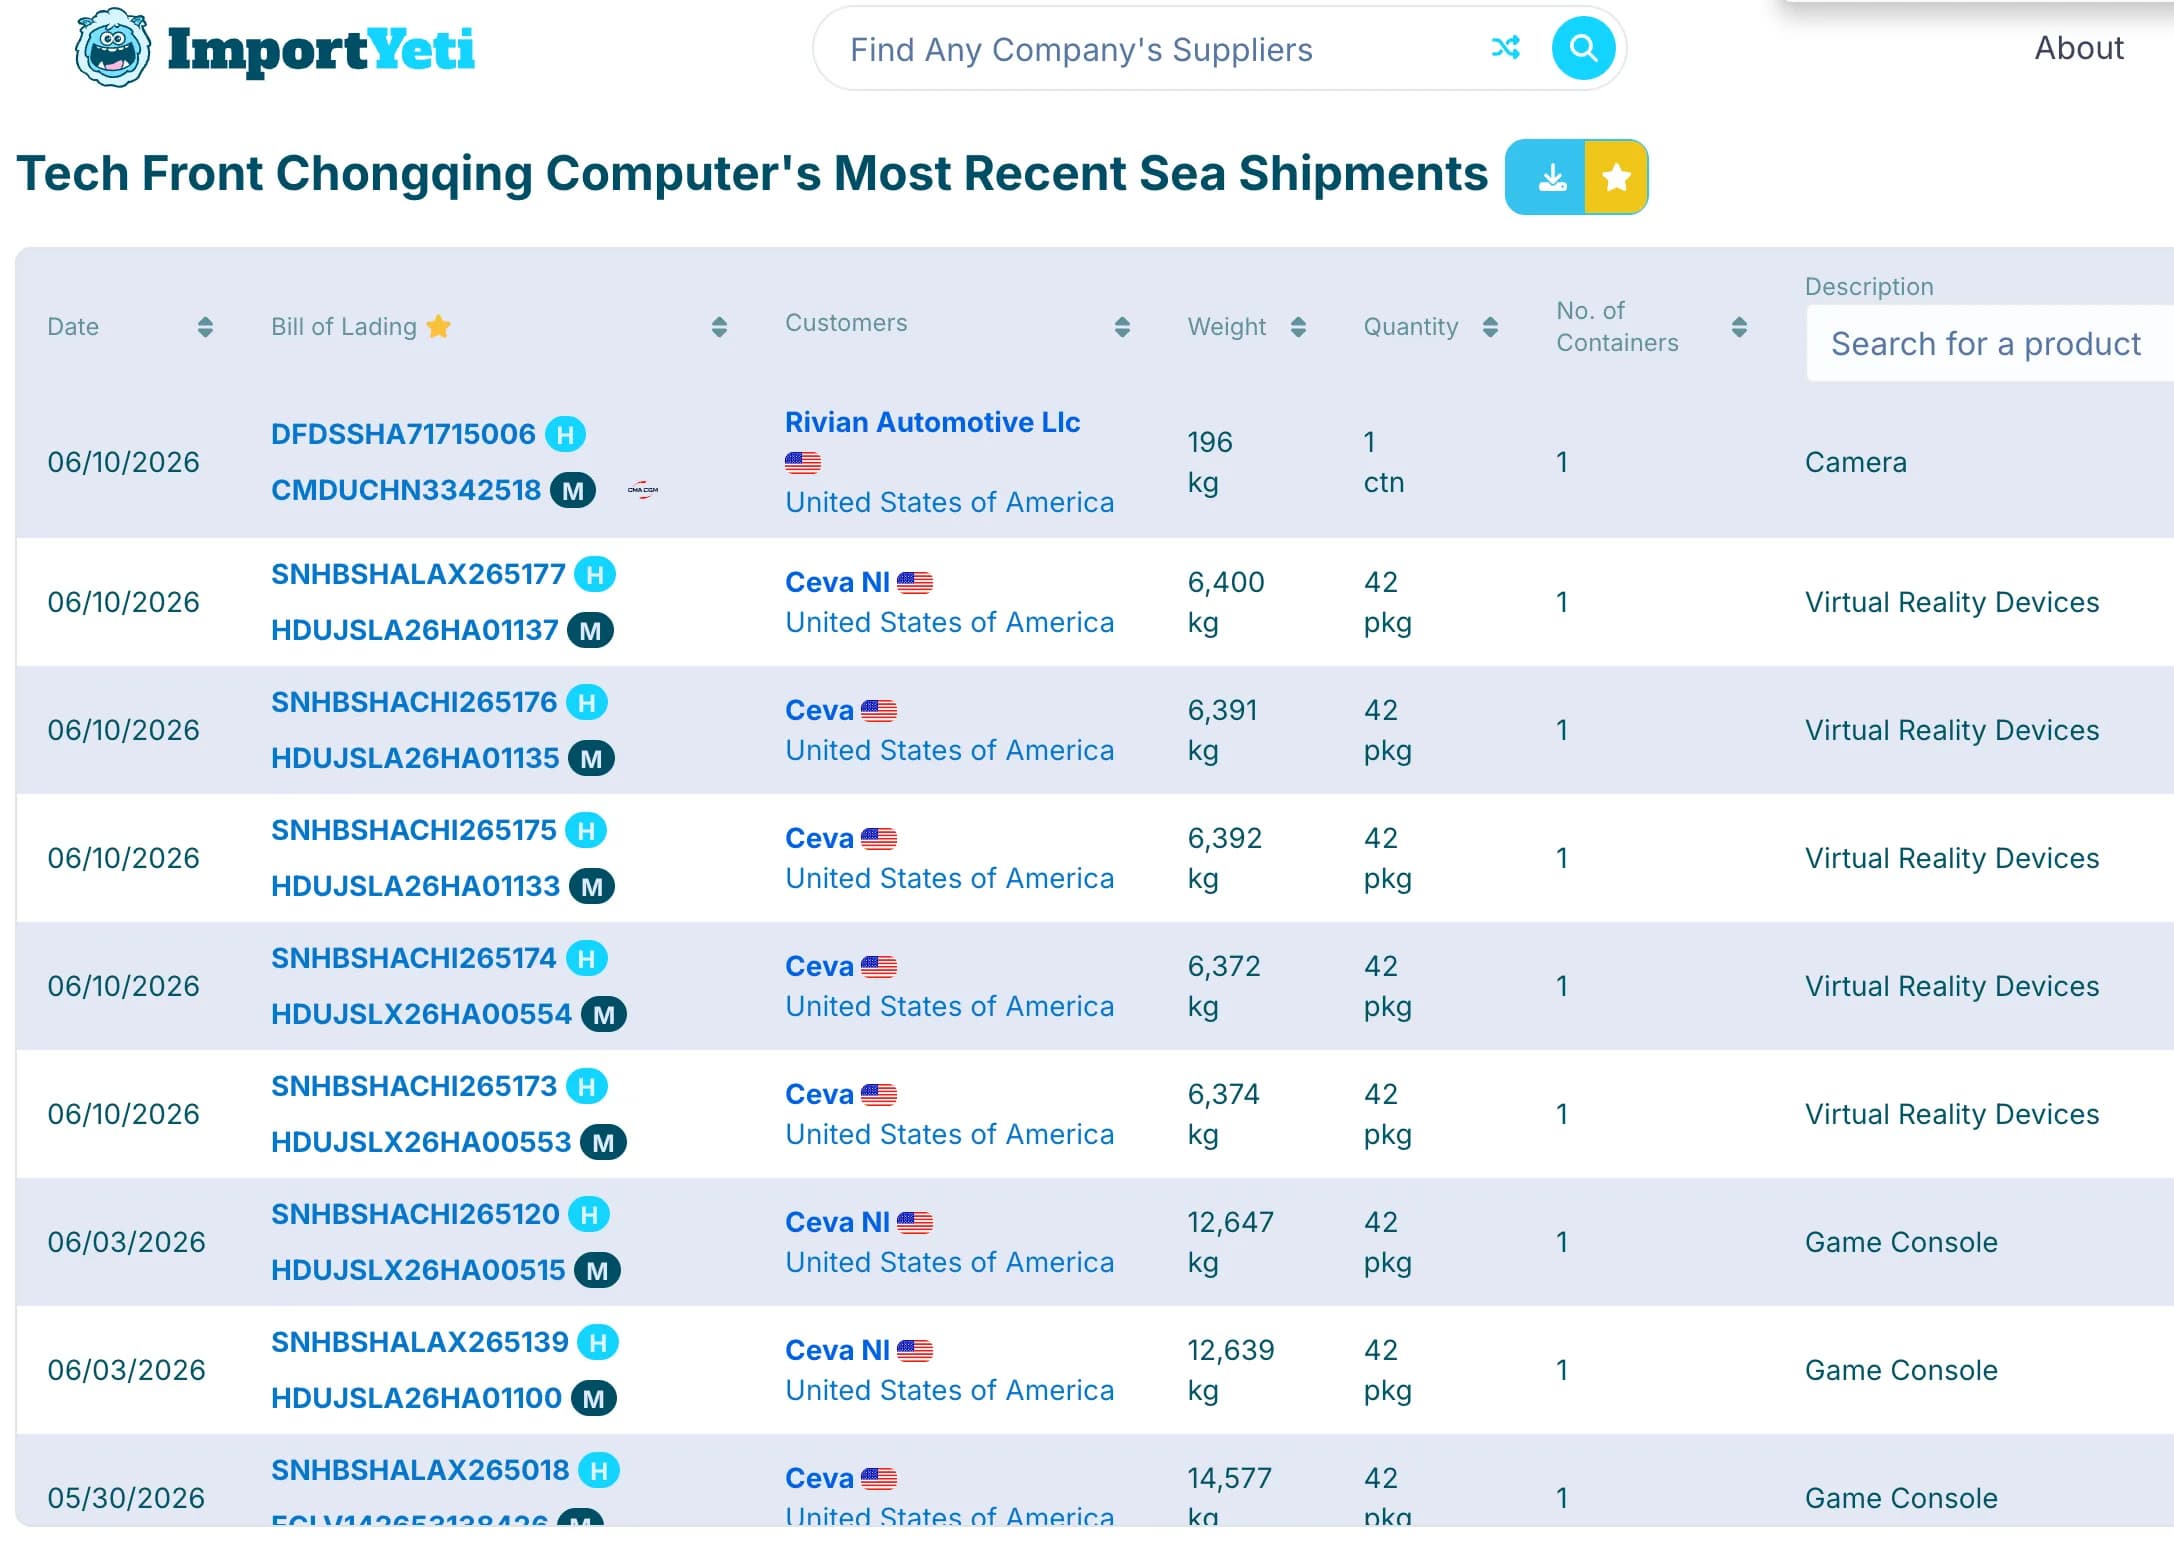
Task: Click the ImportYeti yeti logo icon
Action: (113, 48)
